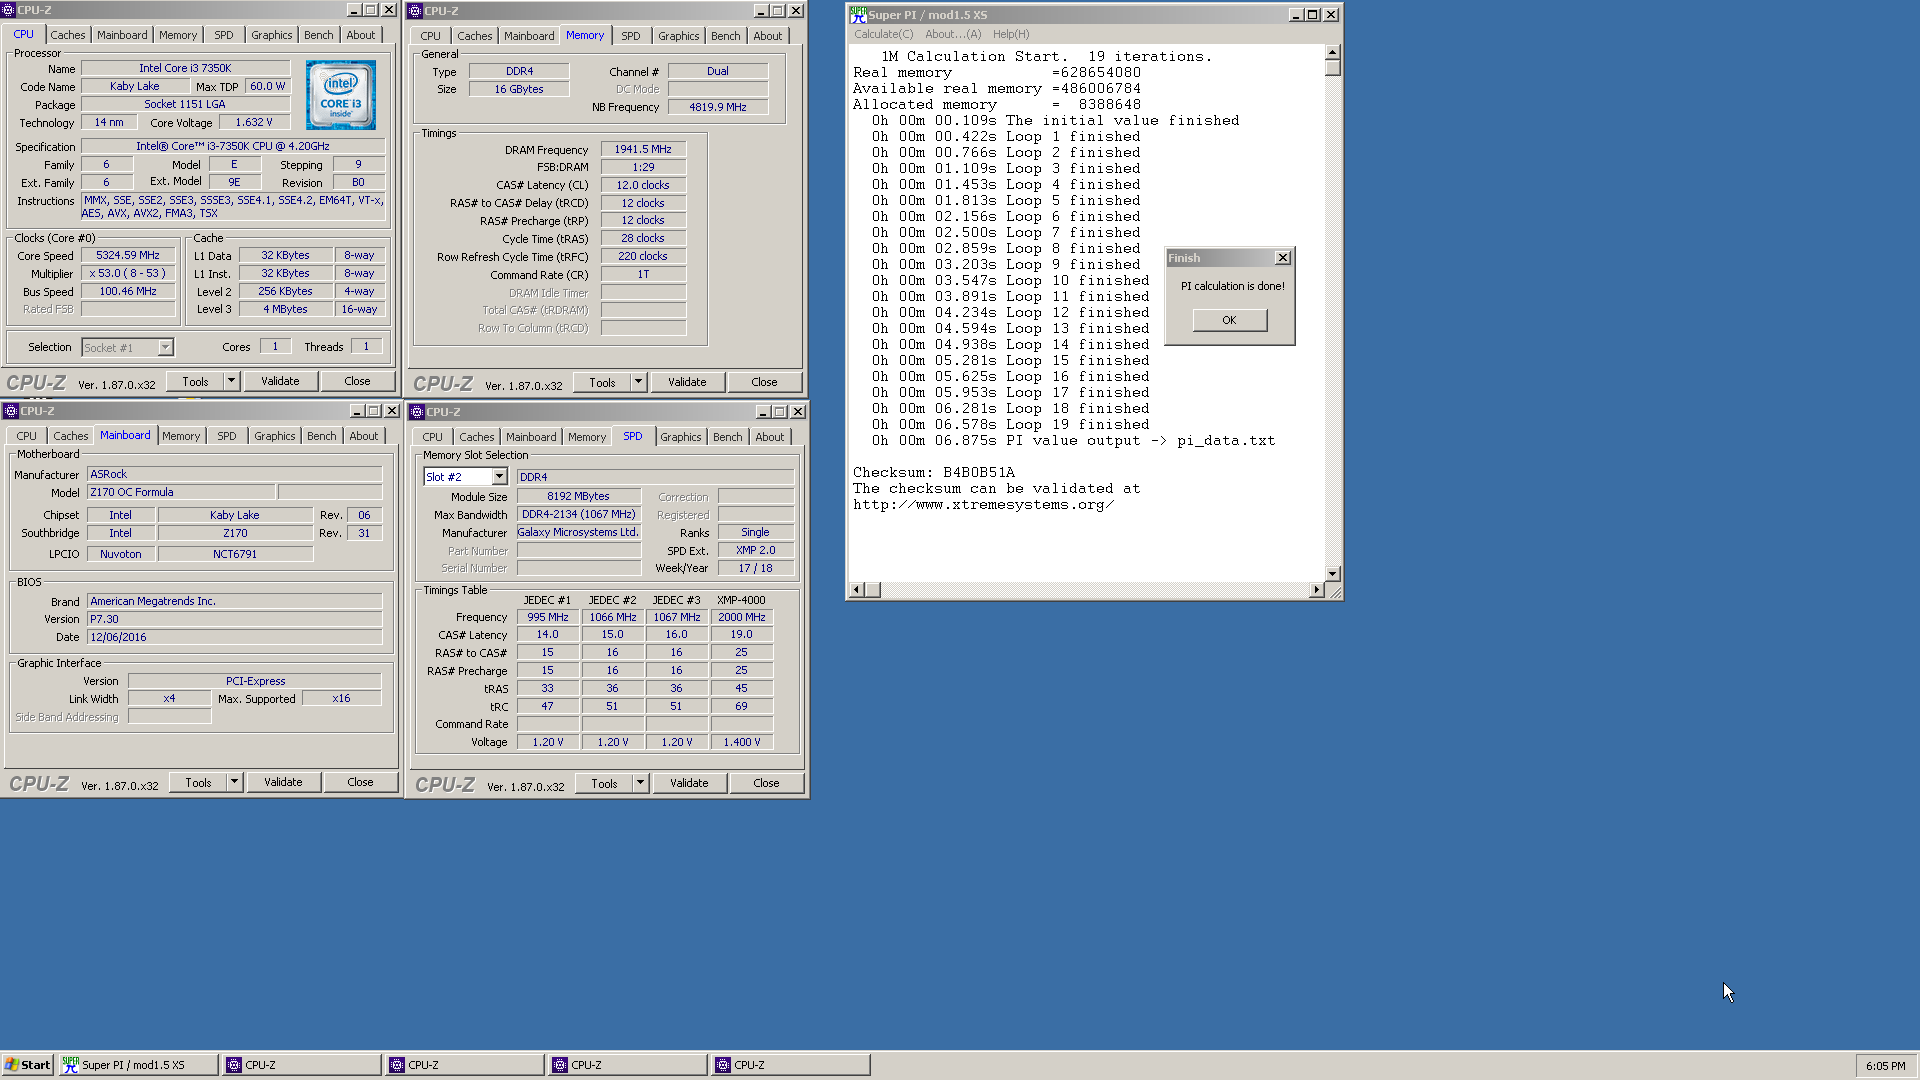Click the CPU-Z title icon in CPU window

[x=8, y=10]
